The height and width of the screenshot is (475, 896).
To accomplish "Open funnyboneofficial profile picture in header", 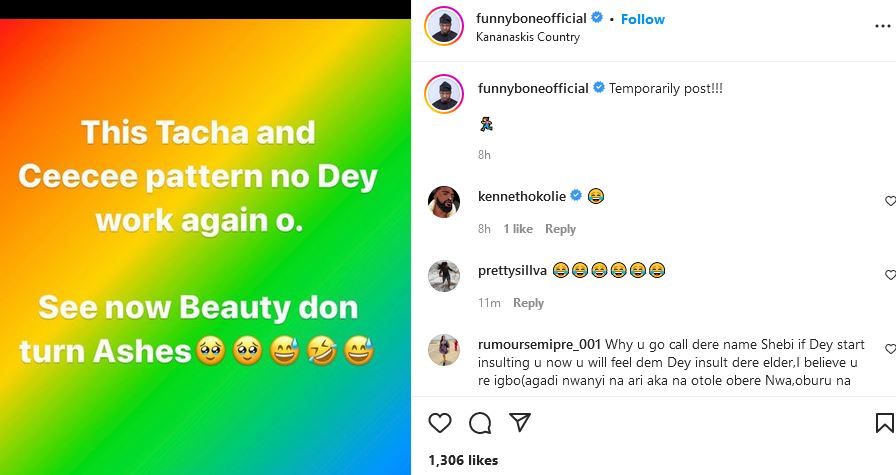I will tap(443, 26).
